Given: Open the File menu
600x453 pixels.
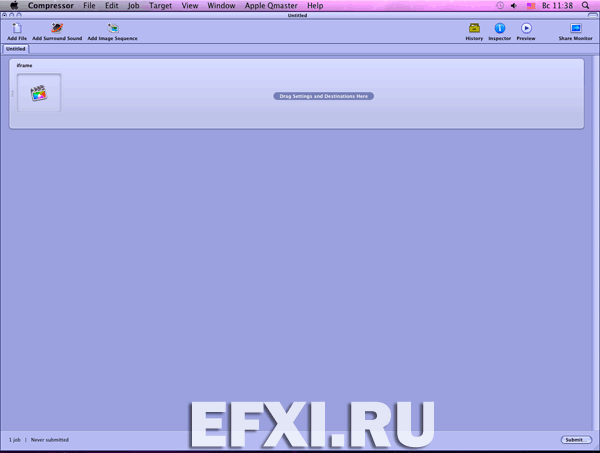Looking at the screenshot, I should click(x=89, y=6).
